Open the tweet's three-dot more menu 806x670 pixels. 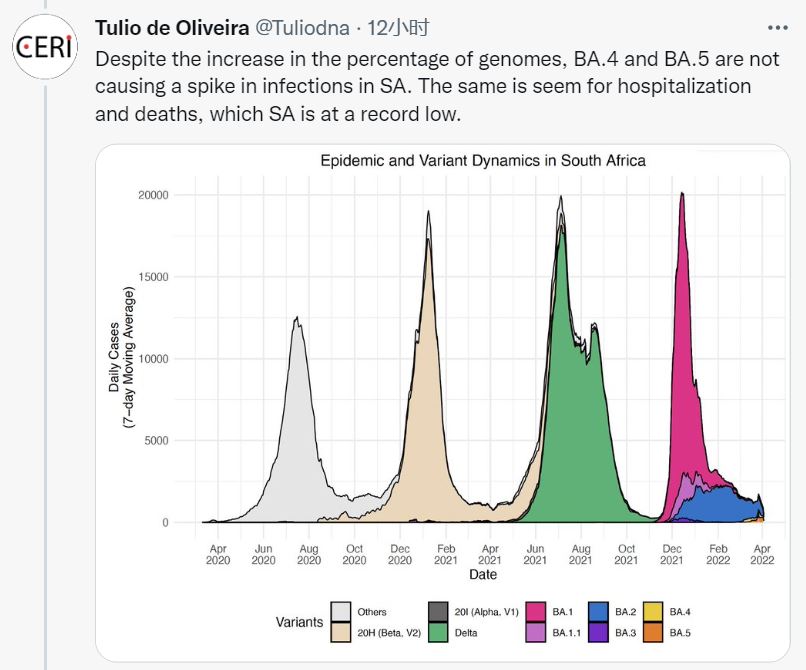(x=776, y=28)
